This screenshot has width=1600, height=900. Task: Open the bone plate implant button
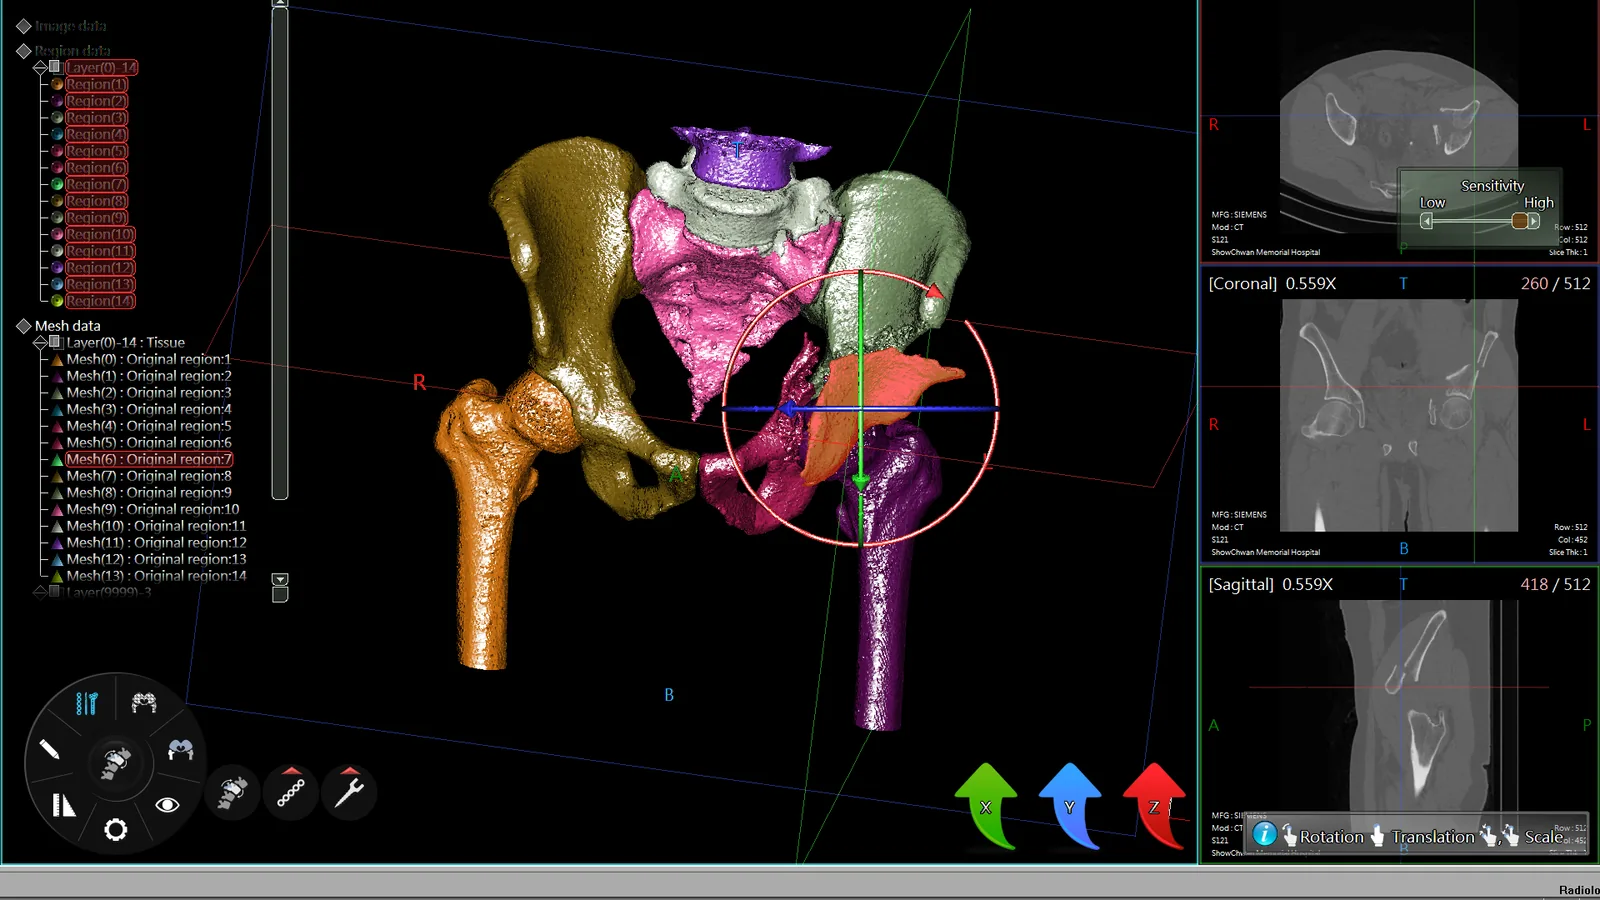click(291, 792)
